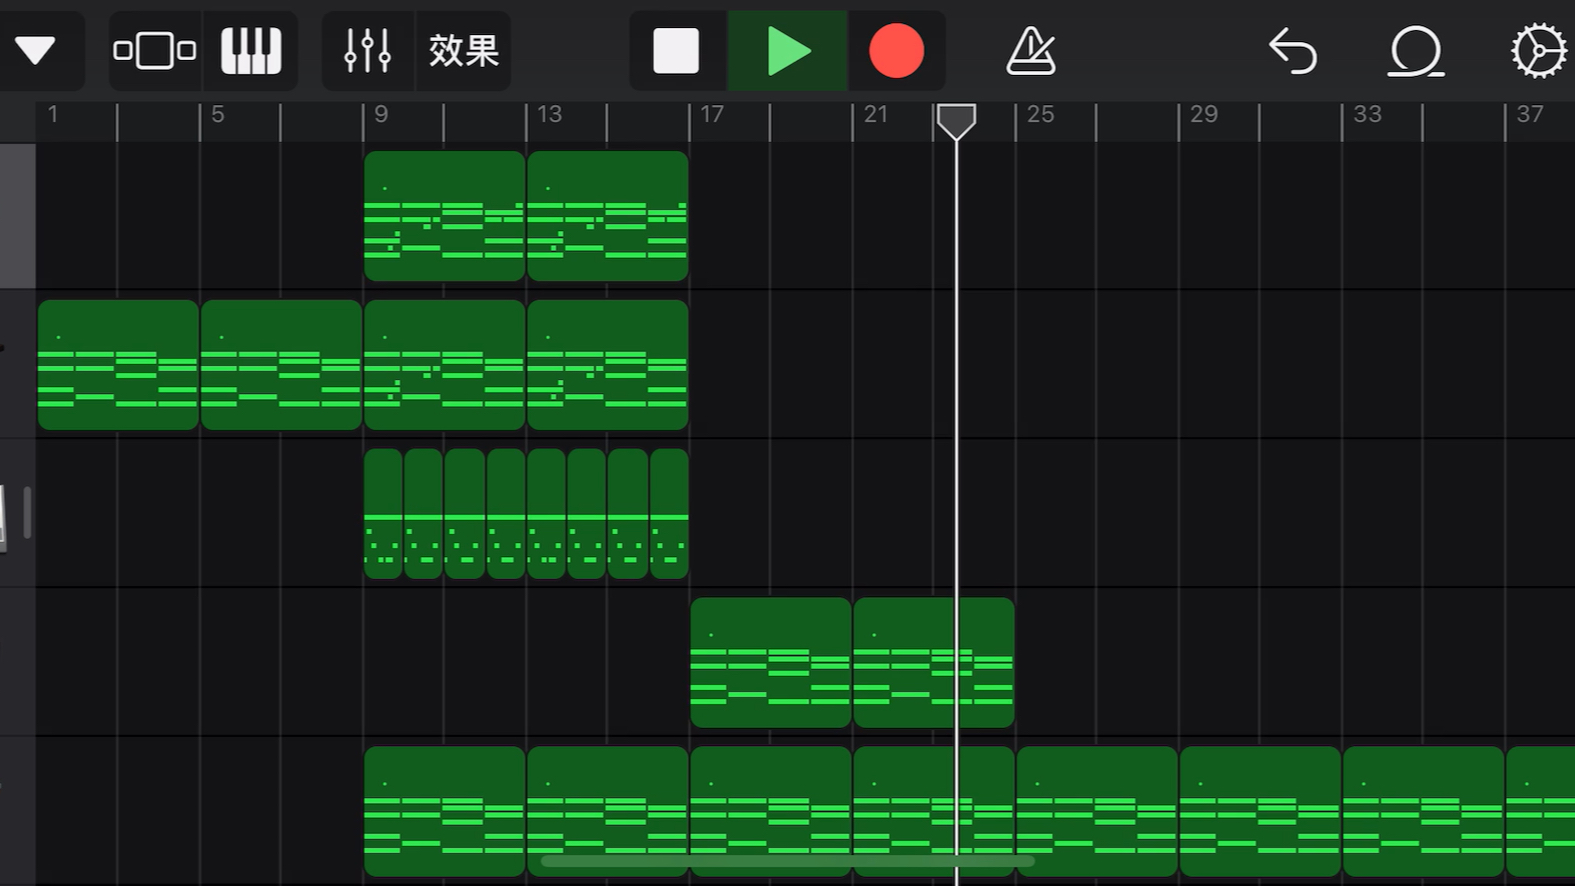Open the loop browser
This screenshot has width=1575, height=886.
coord(1416,51)
